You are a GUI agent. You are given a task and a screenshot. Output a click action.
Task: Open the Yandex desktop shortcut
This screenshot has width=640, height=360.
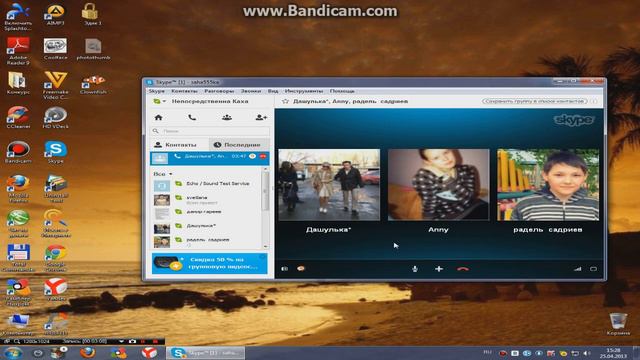[56, 289]
